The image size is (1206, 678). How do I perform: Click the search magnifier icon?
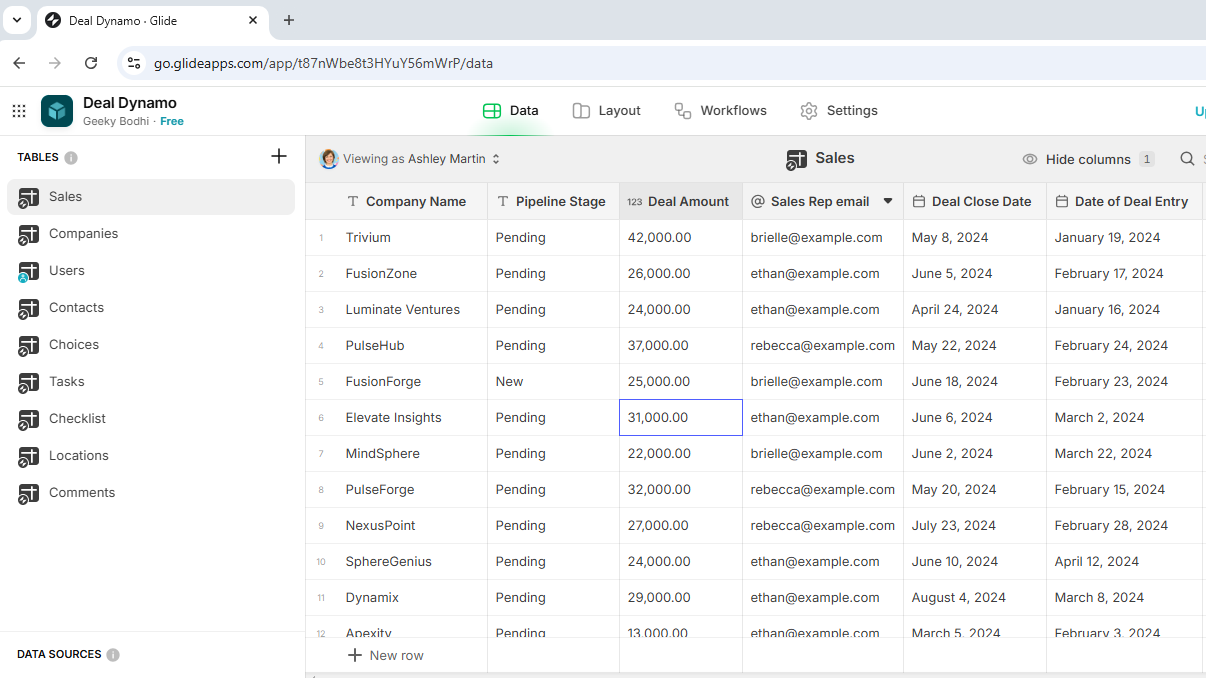(1187, 159)
